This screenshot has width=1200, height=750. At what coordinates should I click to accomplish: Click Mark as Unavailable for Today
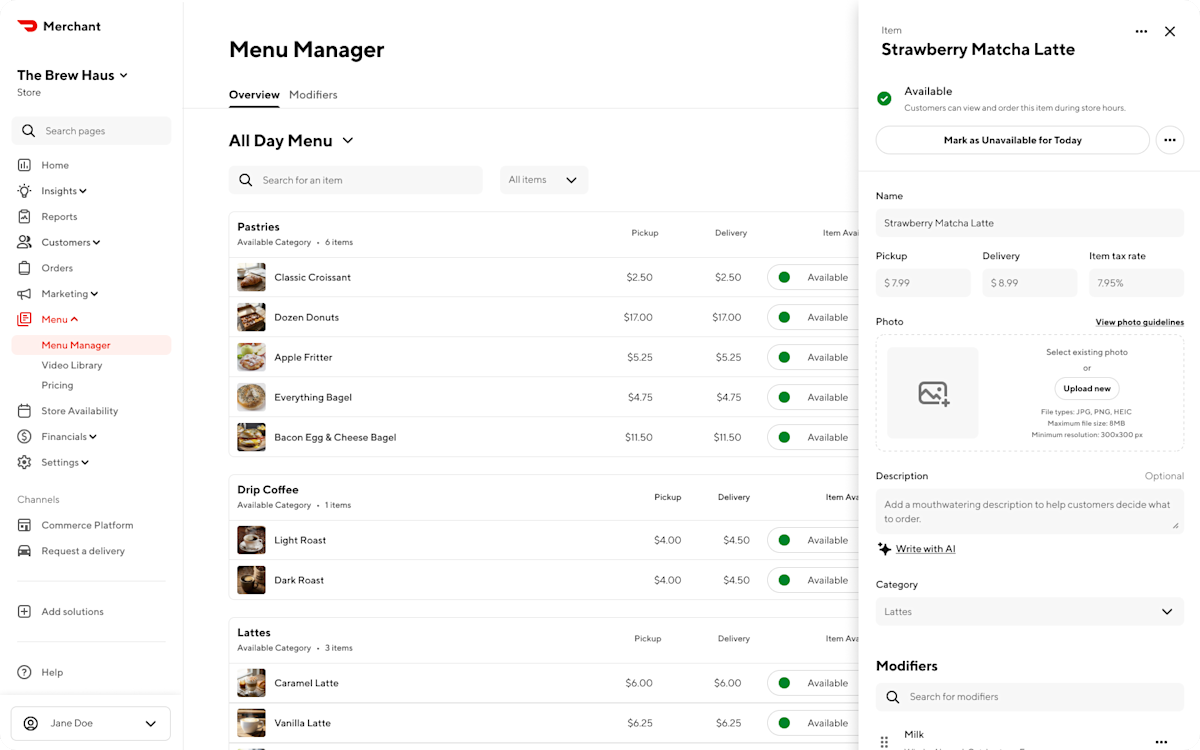(x=1011, y=140)
